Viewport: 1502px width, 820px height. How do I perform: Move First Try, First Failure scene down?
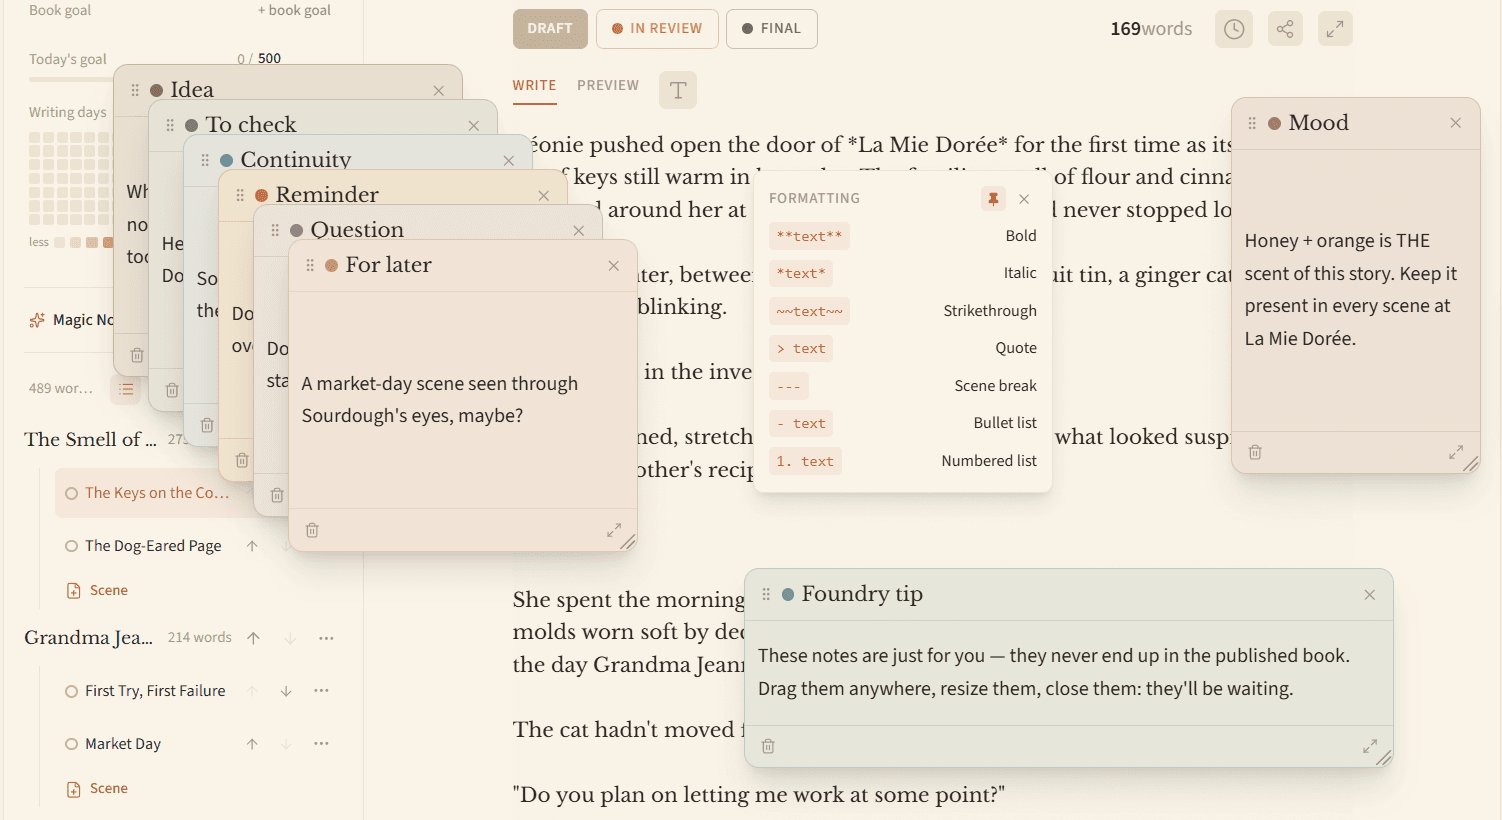286,691
